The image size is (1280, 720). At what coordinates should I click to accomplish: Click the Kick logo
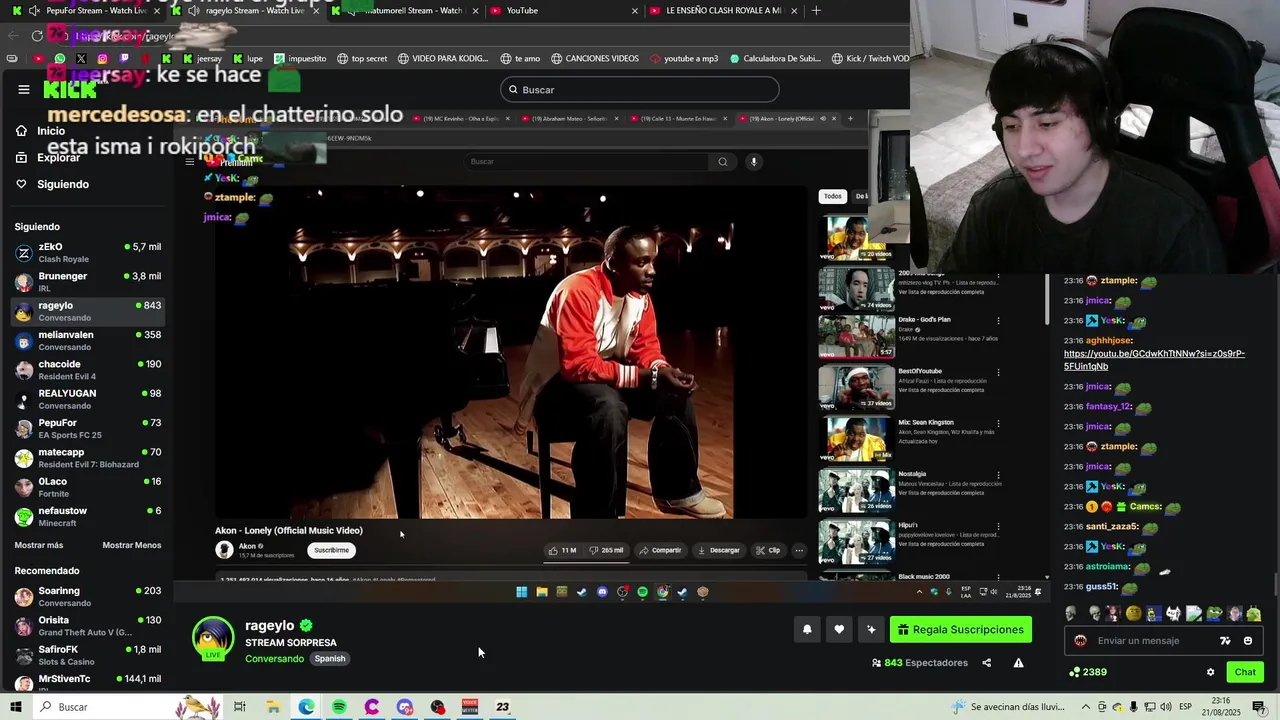[x=70, y=90]
